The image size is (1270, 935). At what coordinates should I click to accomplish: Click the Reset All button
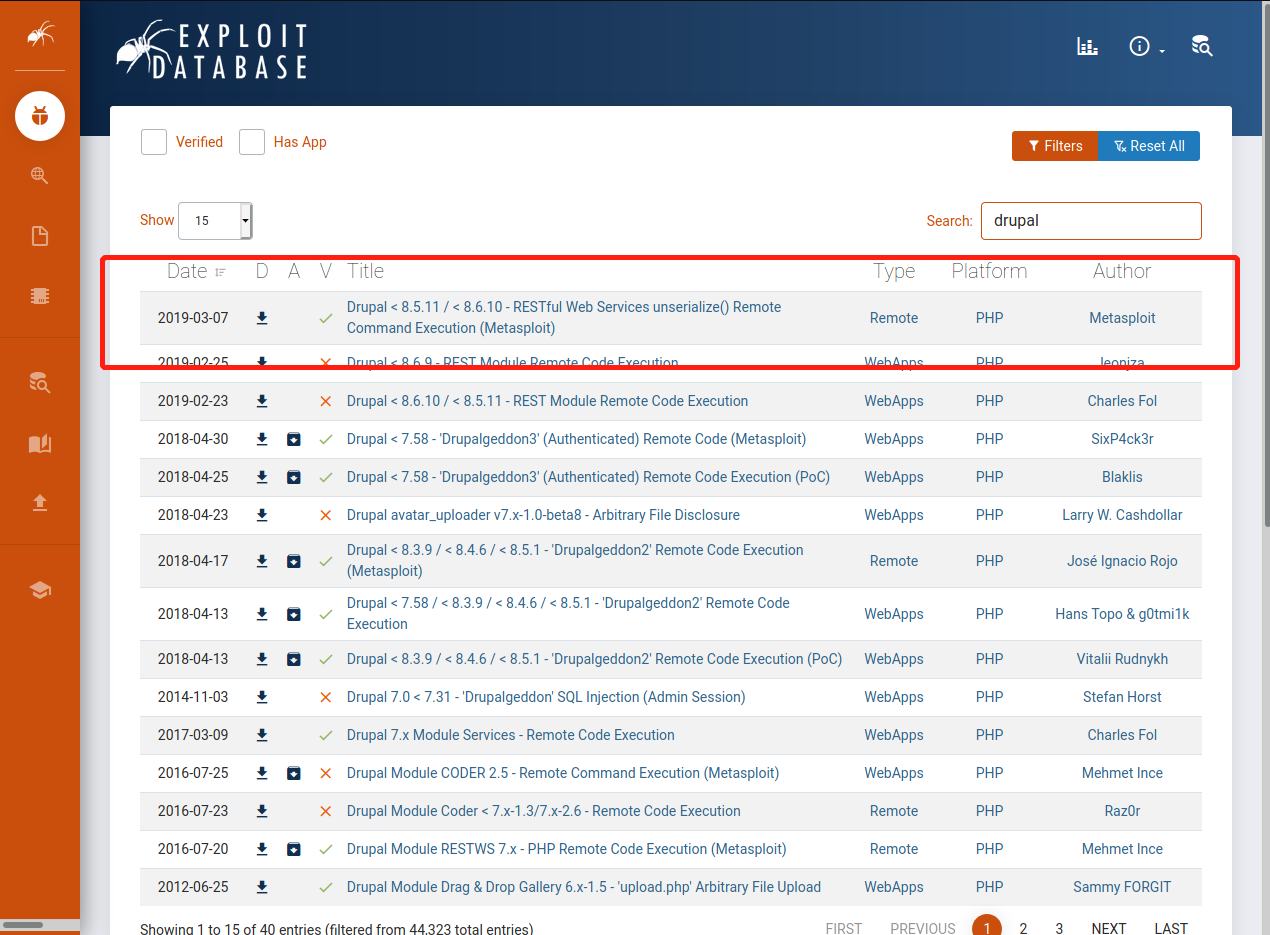click(x=1149, y=146)
